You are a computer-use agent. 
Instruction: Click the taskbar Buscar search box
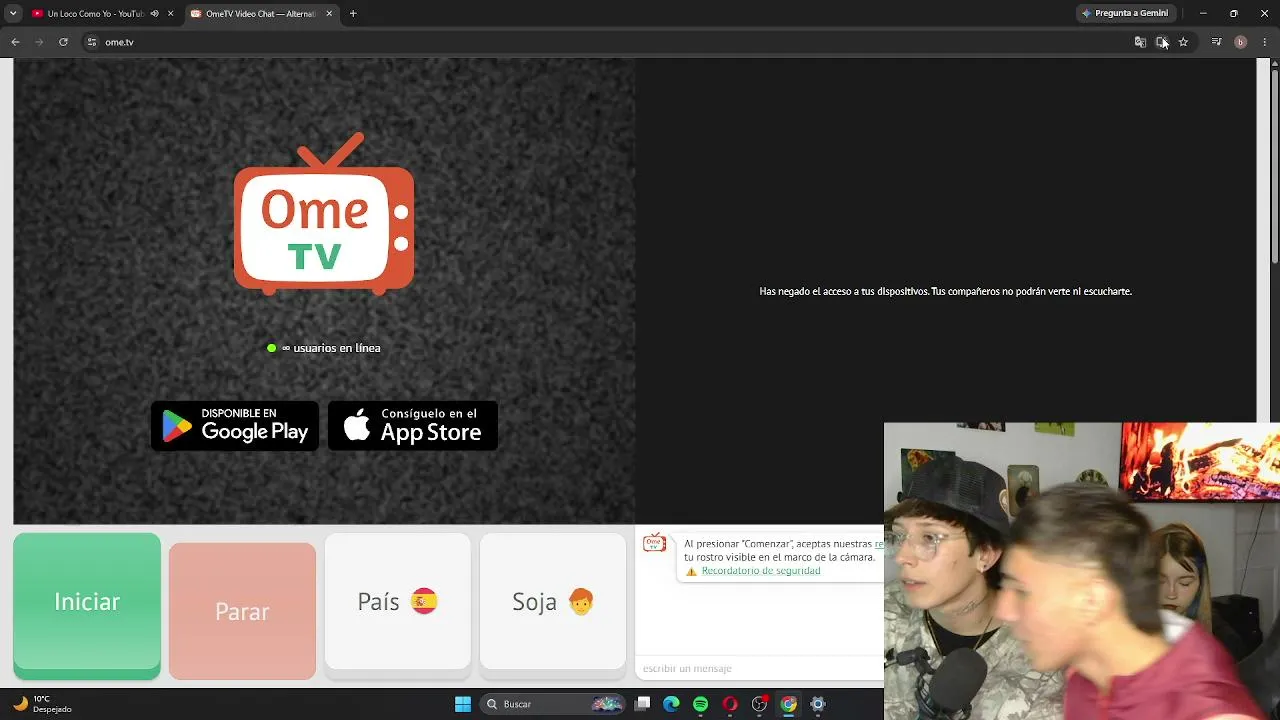click(x=553, y=704)
